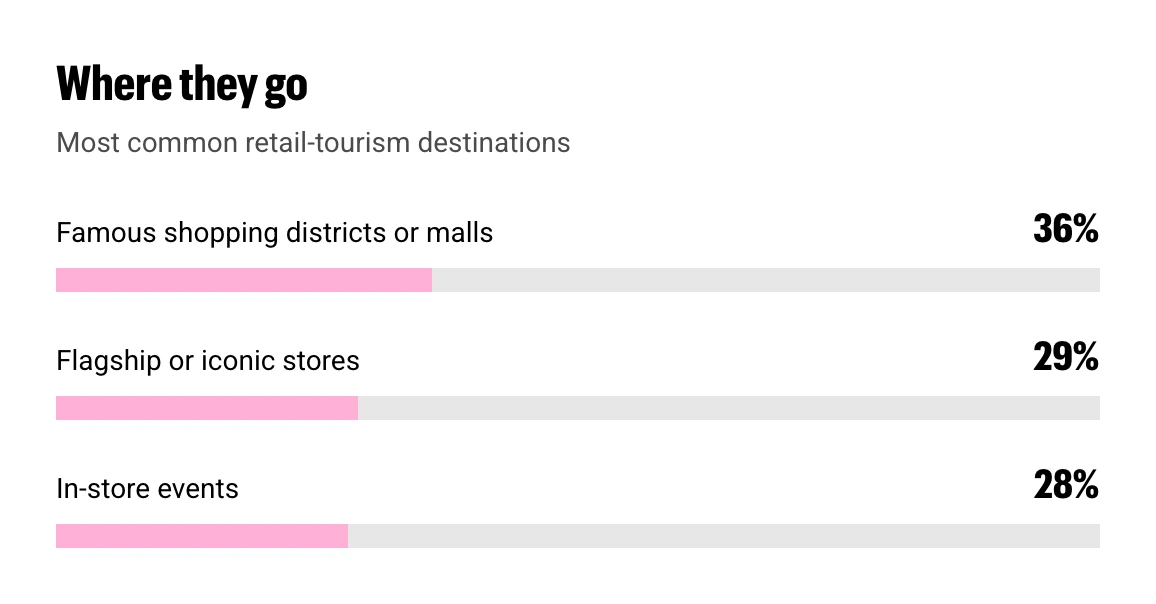Click the 36% value

[1066, 229]
